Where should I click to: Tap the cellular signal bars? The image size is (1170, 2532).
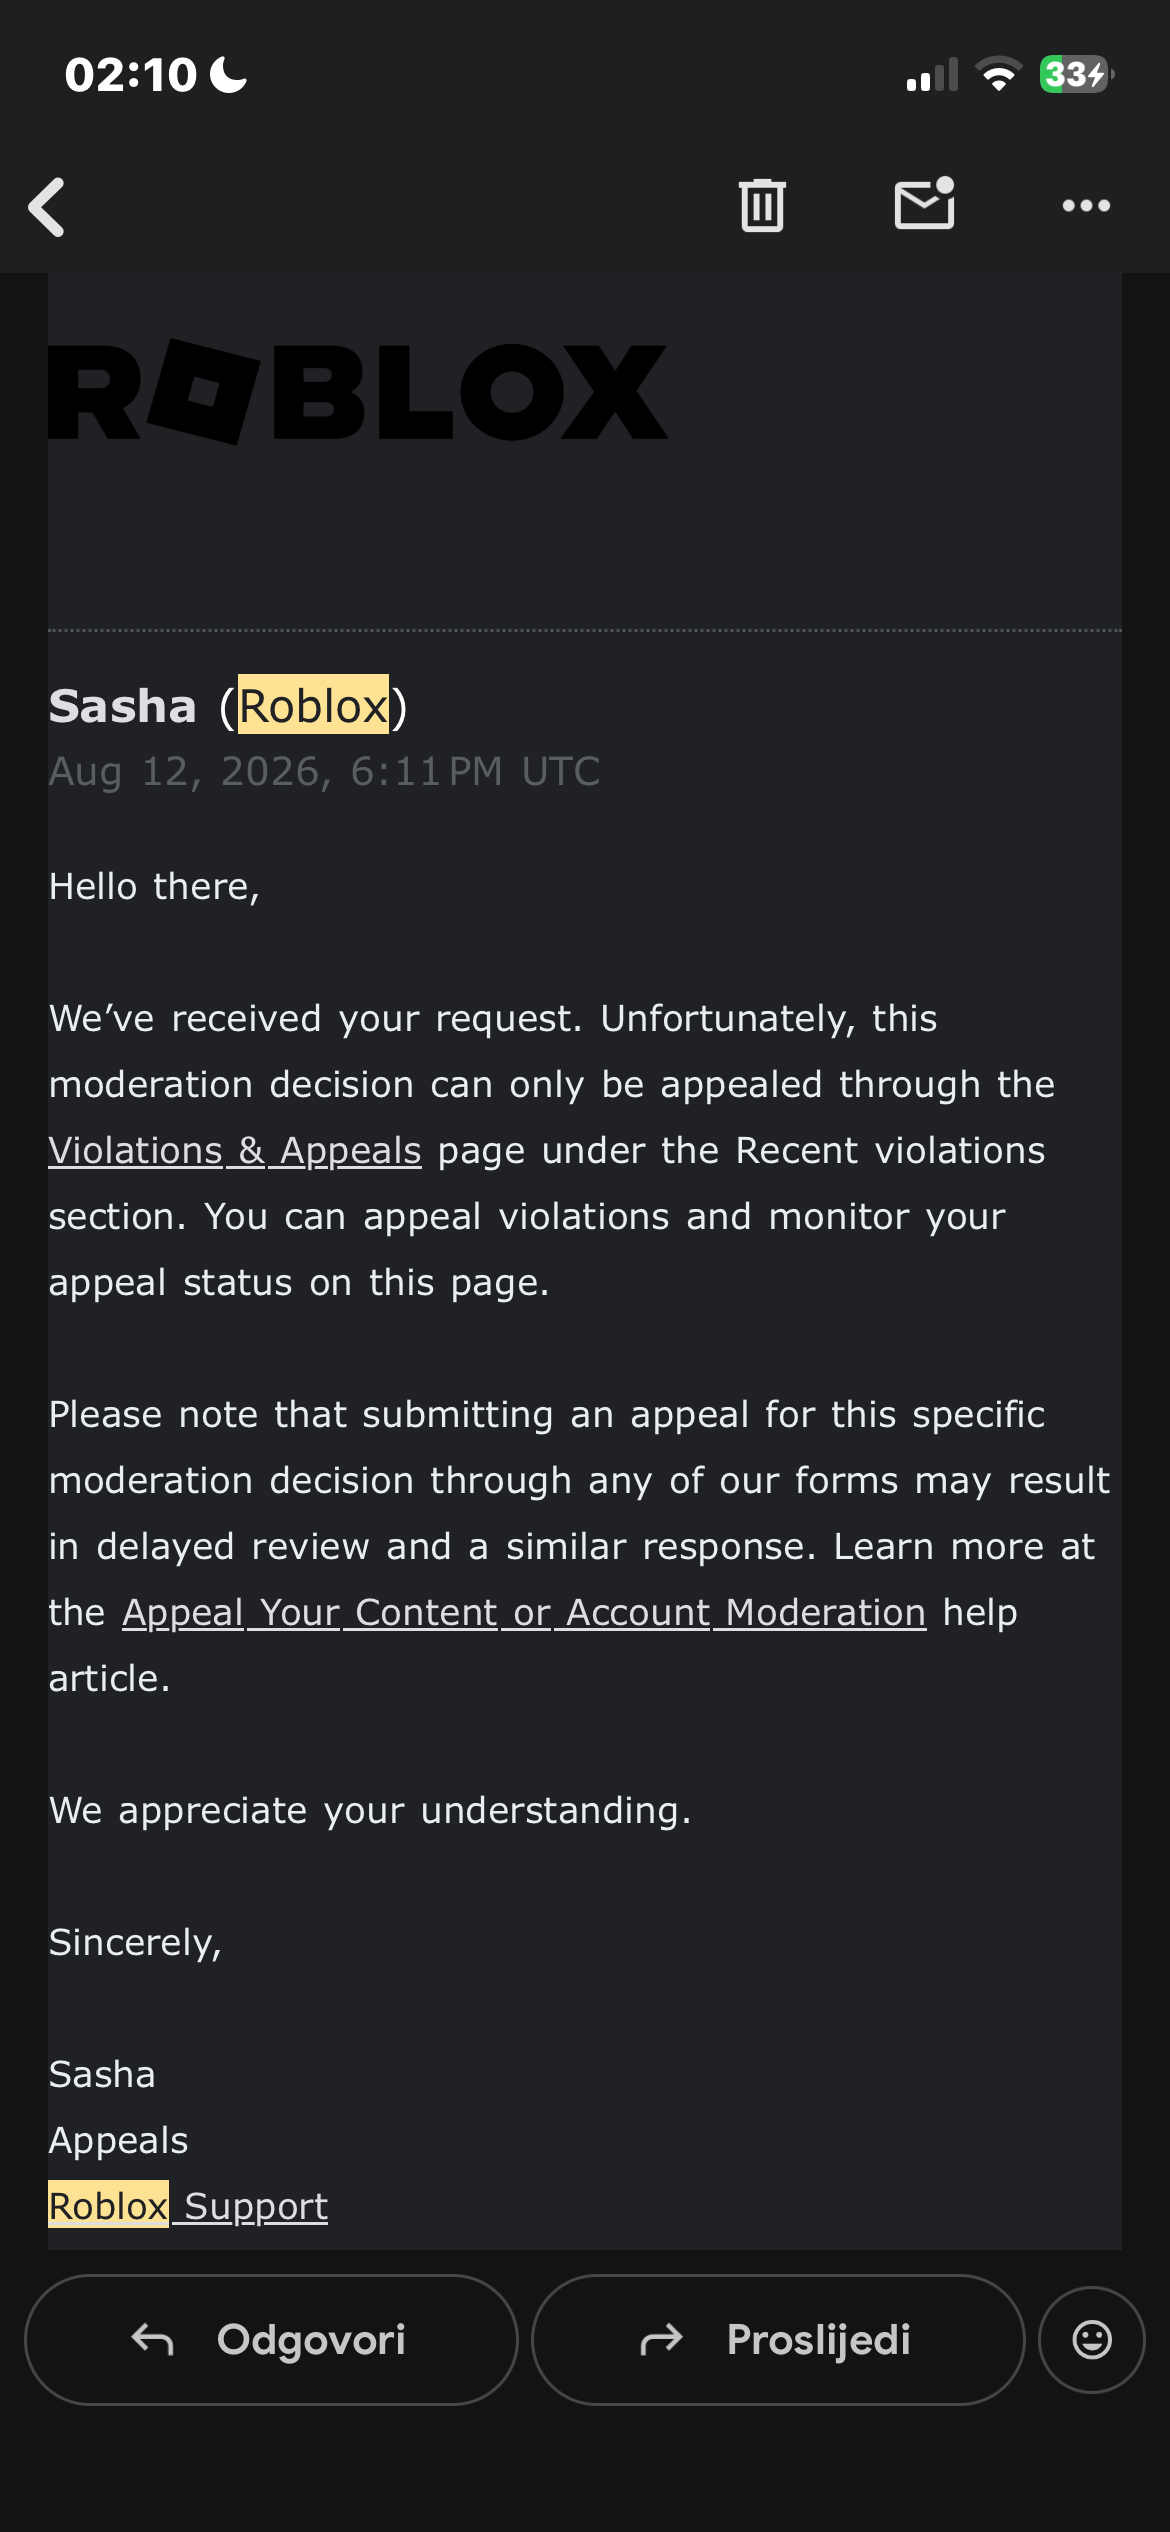click(932, 75)
